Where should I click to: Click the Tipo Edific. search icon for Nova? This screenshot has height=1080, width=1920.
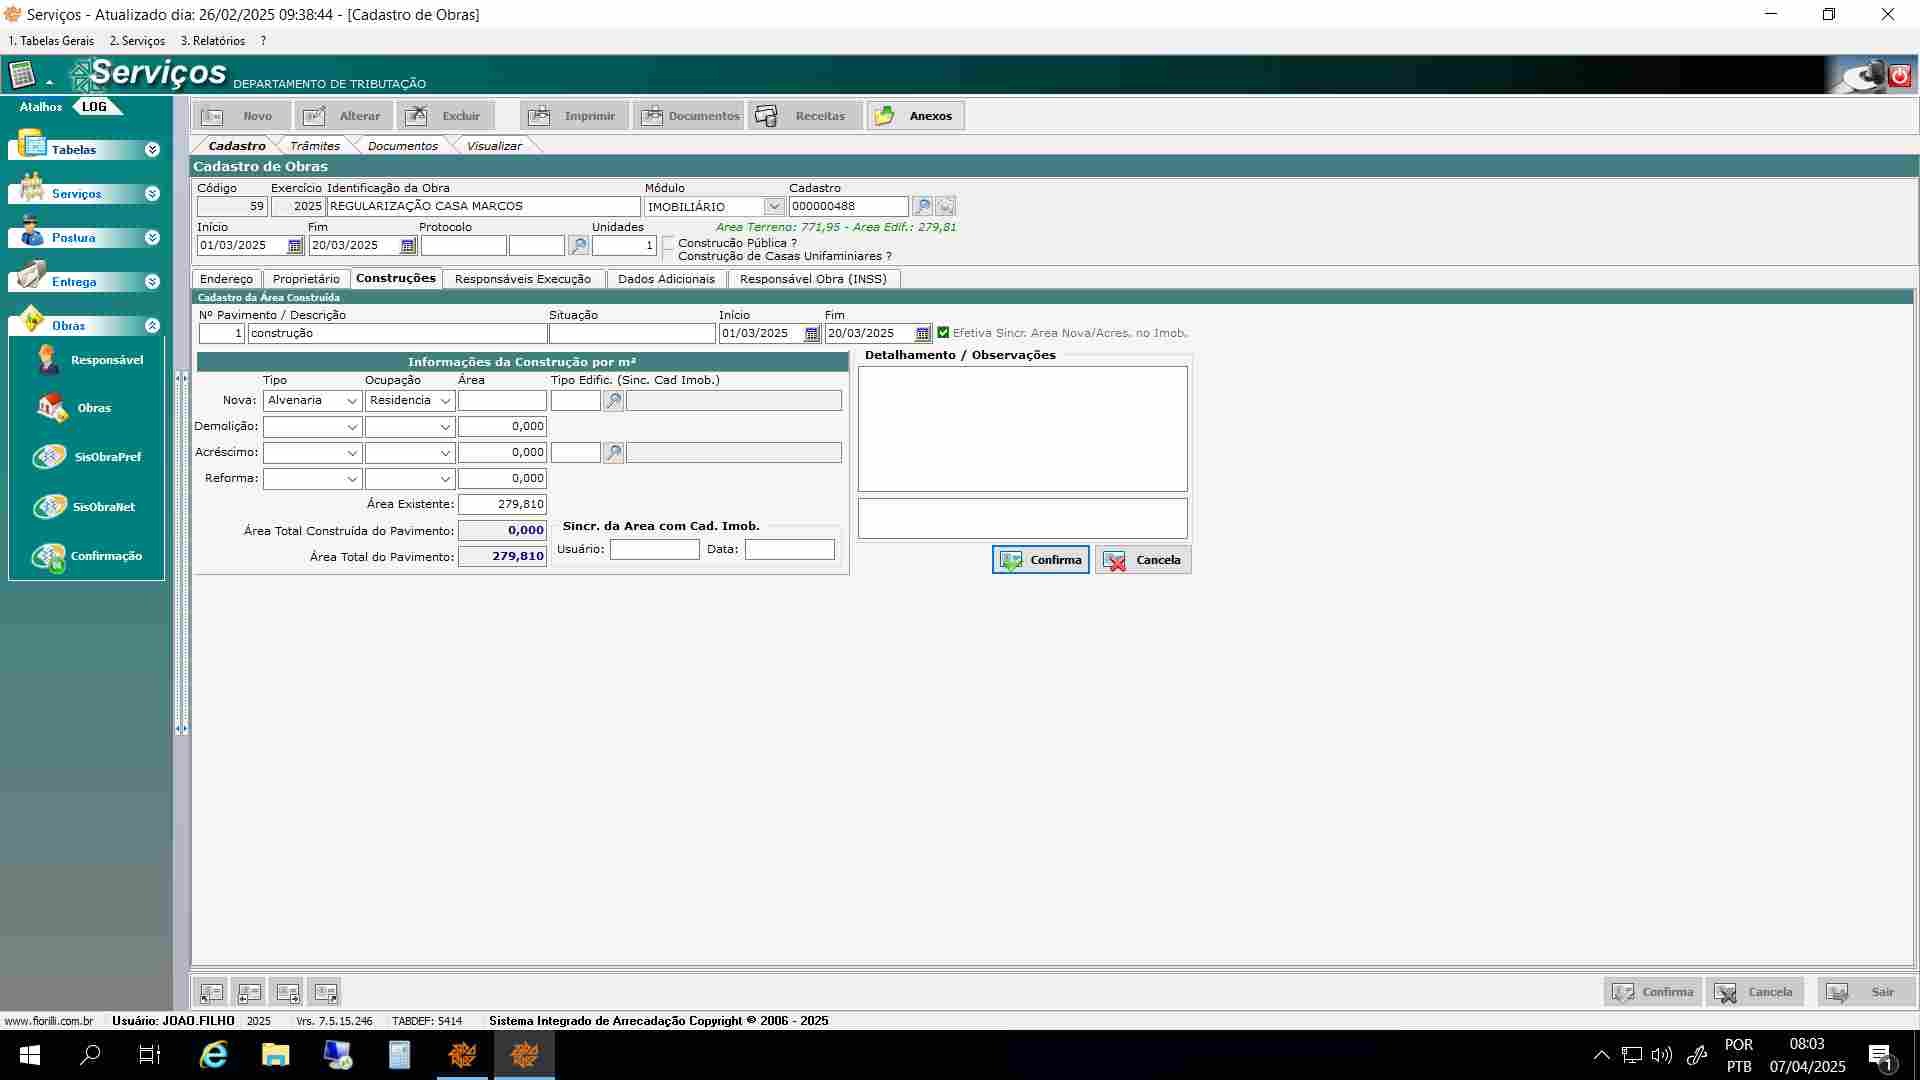pos(614,401)
